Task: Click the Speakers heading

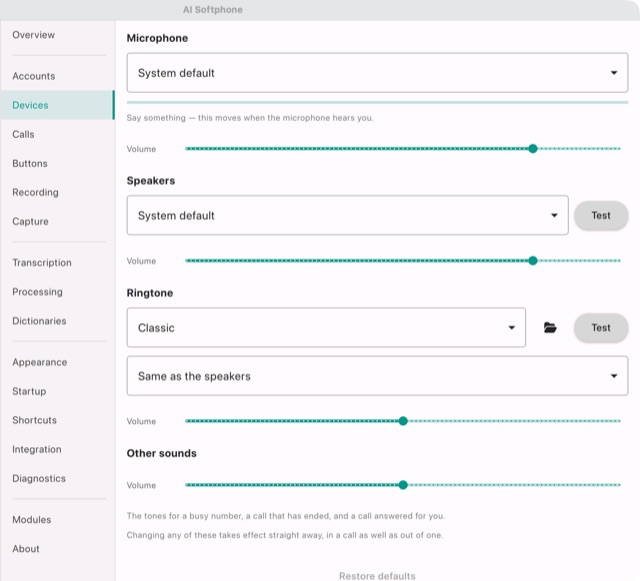Action: (x=151, y=180)
